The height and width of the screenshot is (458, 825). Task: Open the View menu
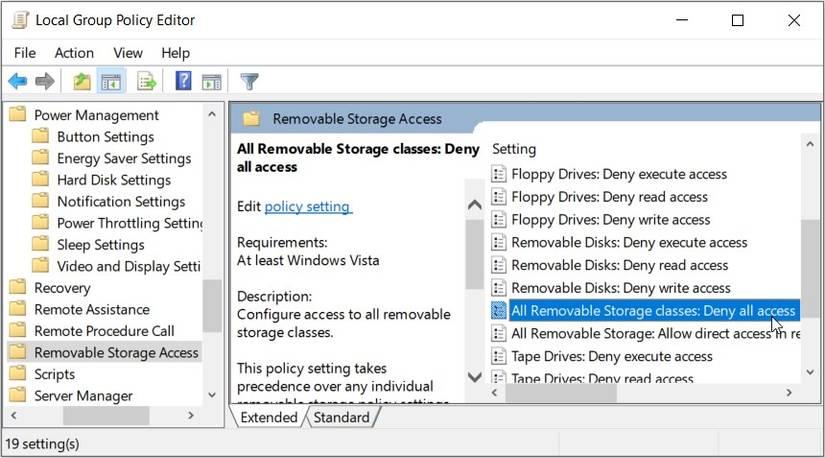point(128,53)
